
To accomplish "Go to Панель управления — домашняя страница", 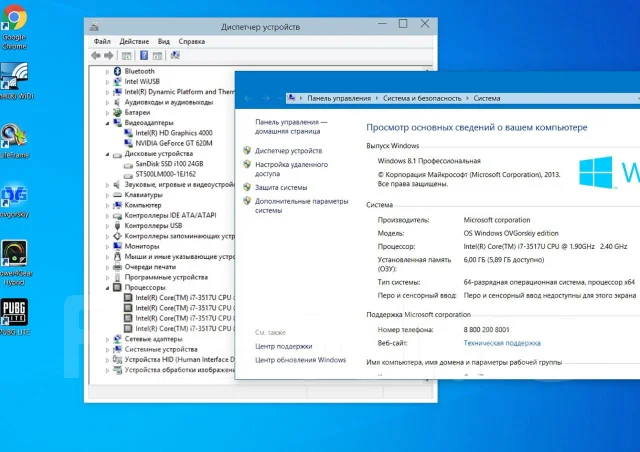I will 291,127.
